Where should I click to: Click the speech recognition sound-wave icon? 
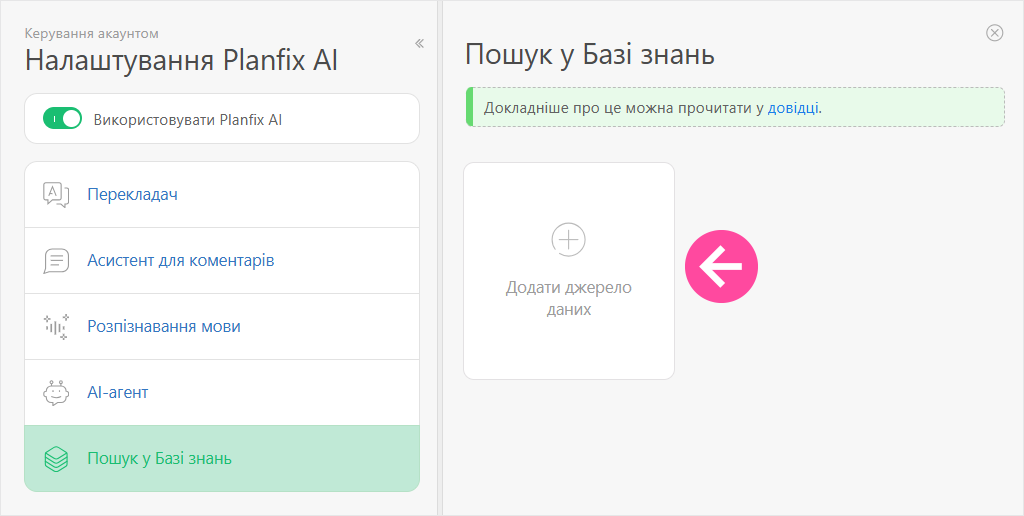tap(56, 327)
